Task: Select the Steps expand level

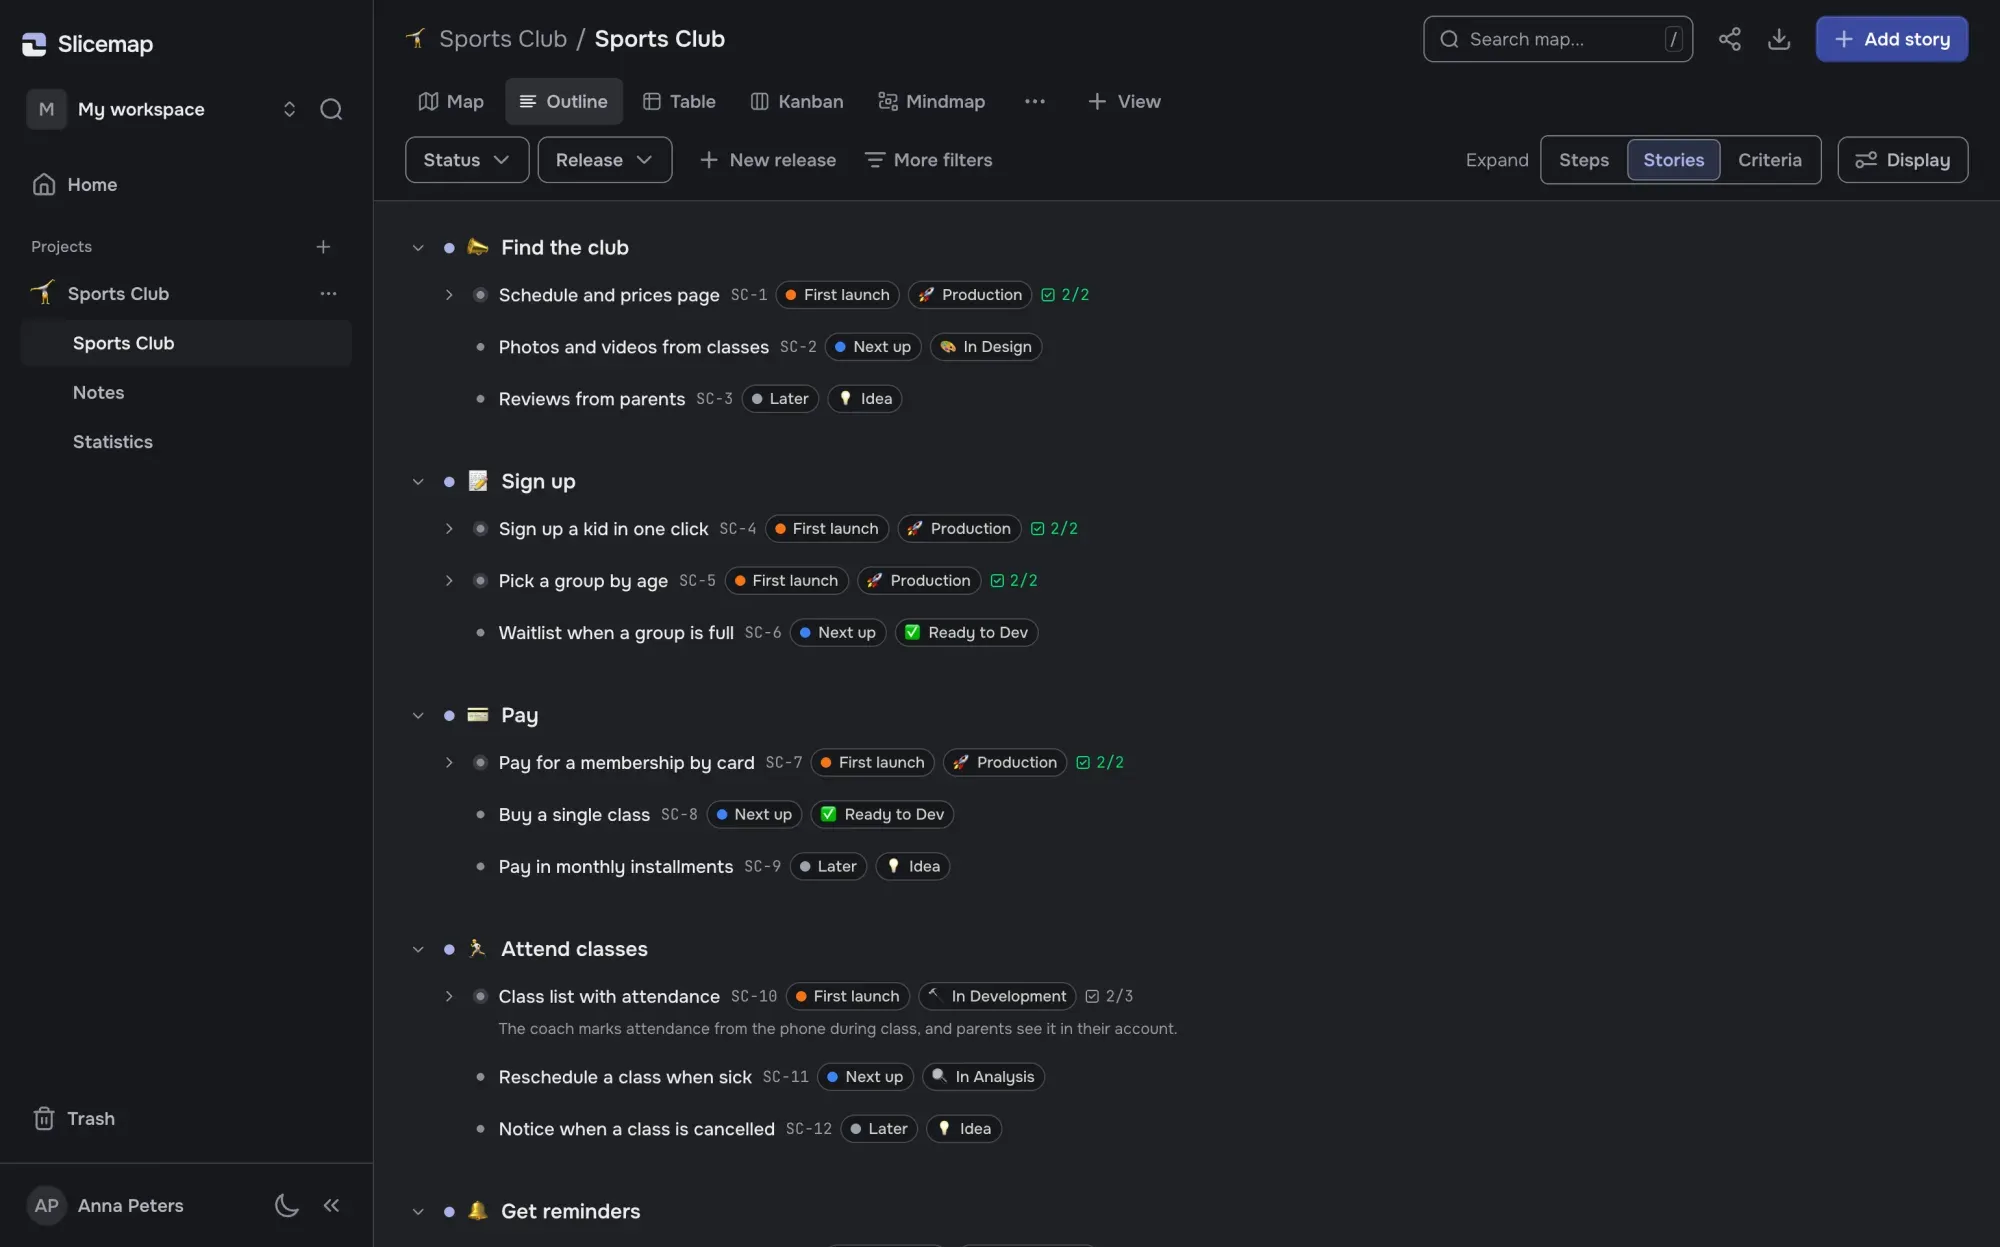Action: click(1583, 159)
